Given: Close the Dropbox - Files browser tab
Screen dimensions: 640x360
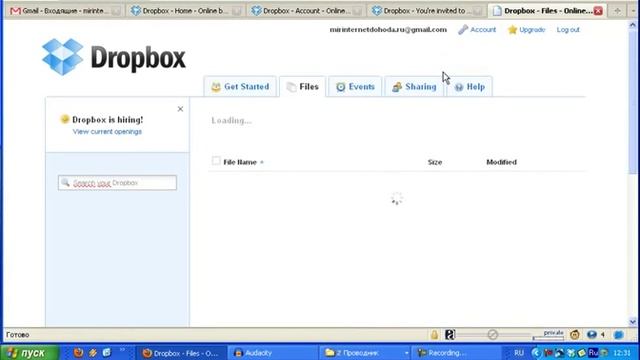Looking at the screenshot, I should tap(598, 11).
